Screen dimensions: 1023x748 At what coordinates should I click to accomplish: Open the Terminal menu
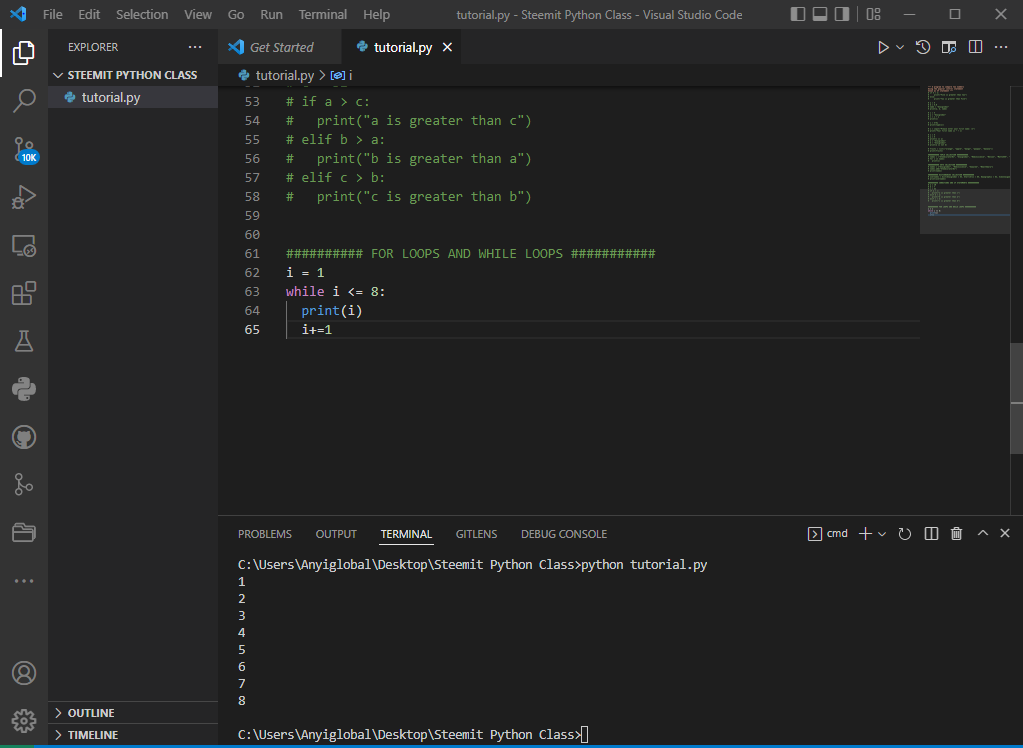click(323, 15)
